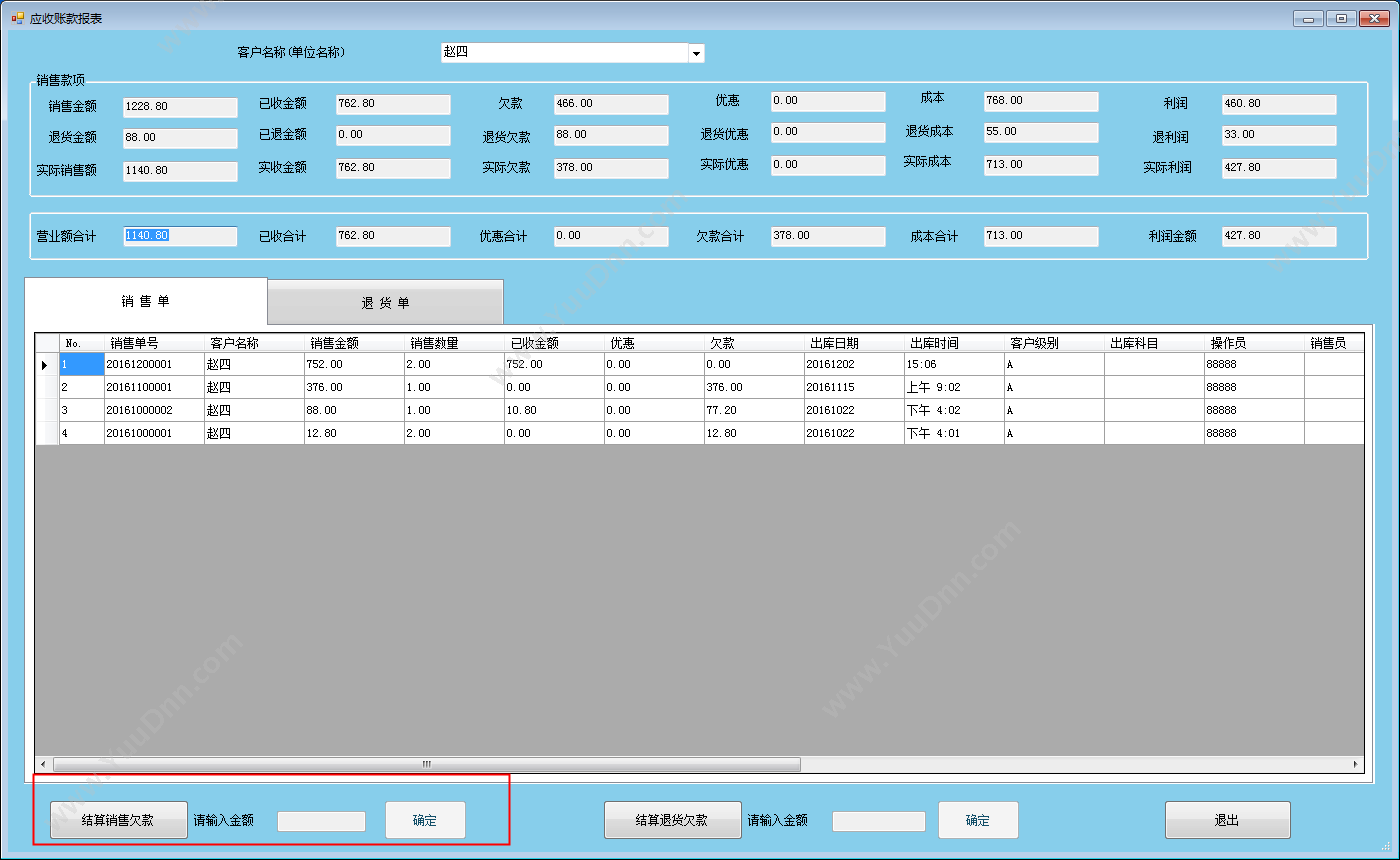The width and height of the screenshot is (1400, 860).
Task: Click arrears cell 77.20 in row 3
Action: point(754,410)
